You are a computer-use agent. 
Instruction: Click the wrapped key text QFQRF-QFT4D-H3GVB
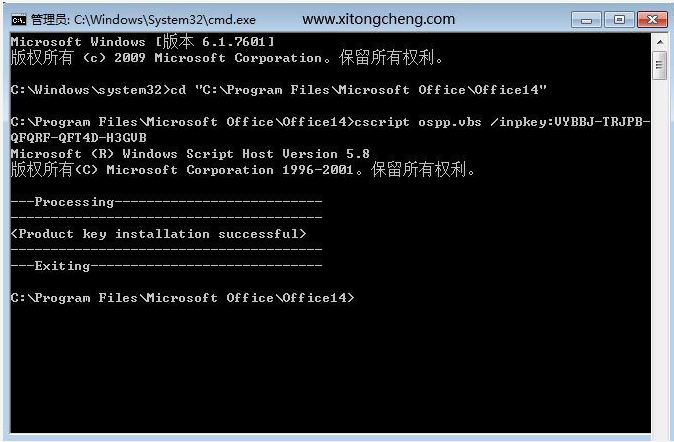click(x=78, y=138)
